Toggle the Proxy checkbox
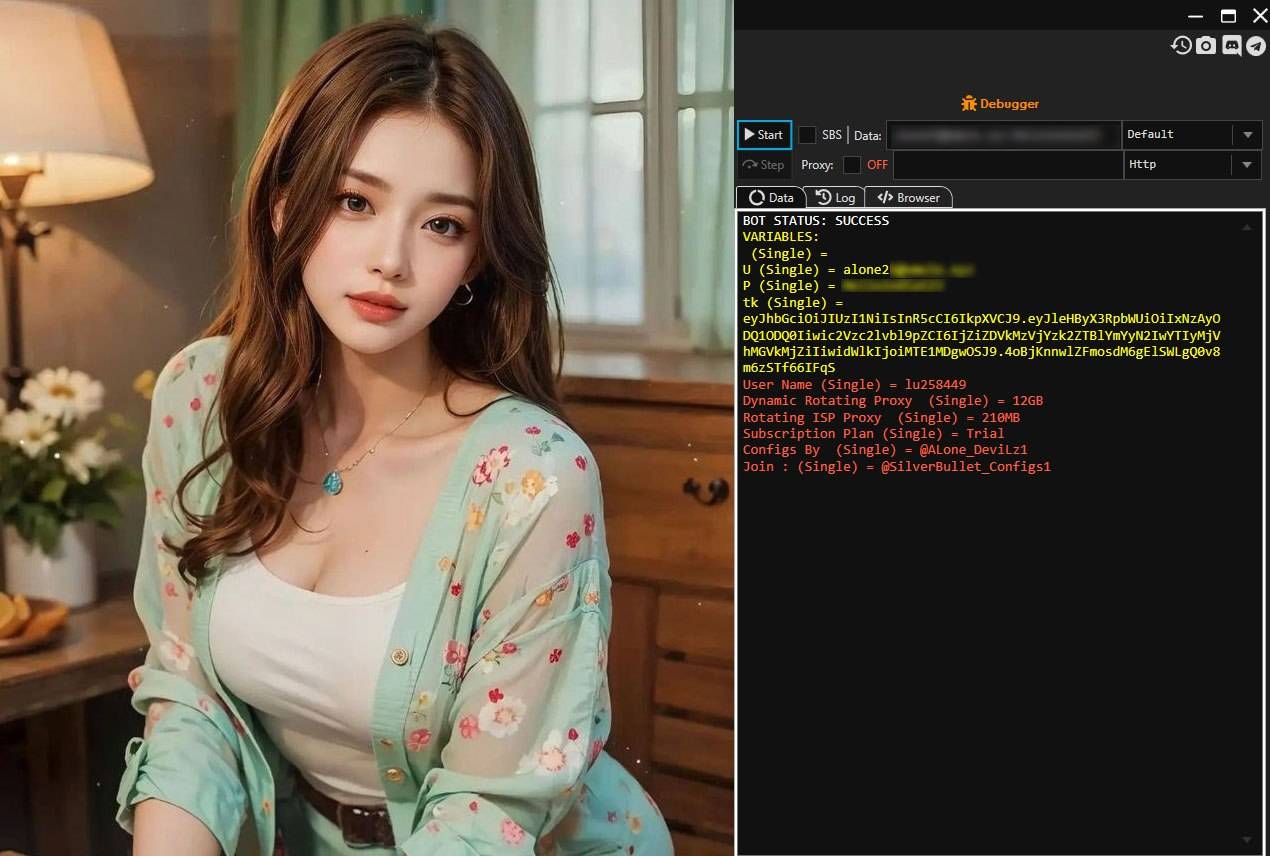1270x856 pixels. (852, 165)
